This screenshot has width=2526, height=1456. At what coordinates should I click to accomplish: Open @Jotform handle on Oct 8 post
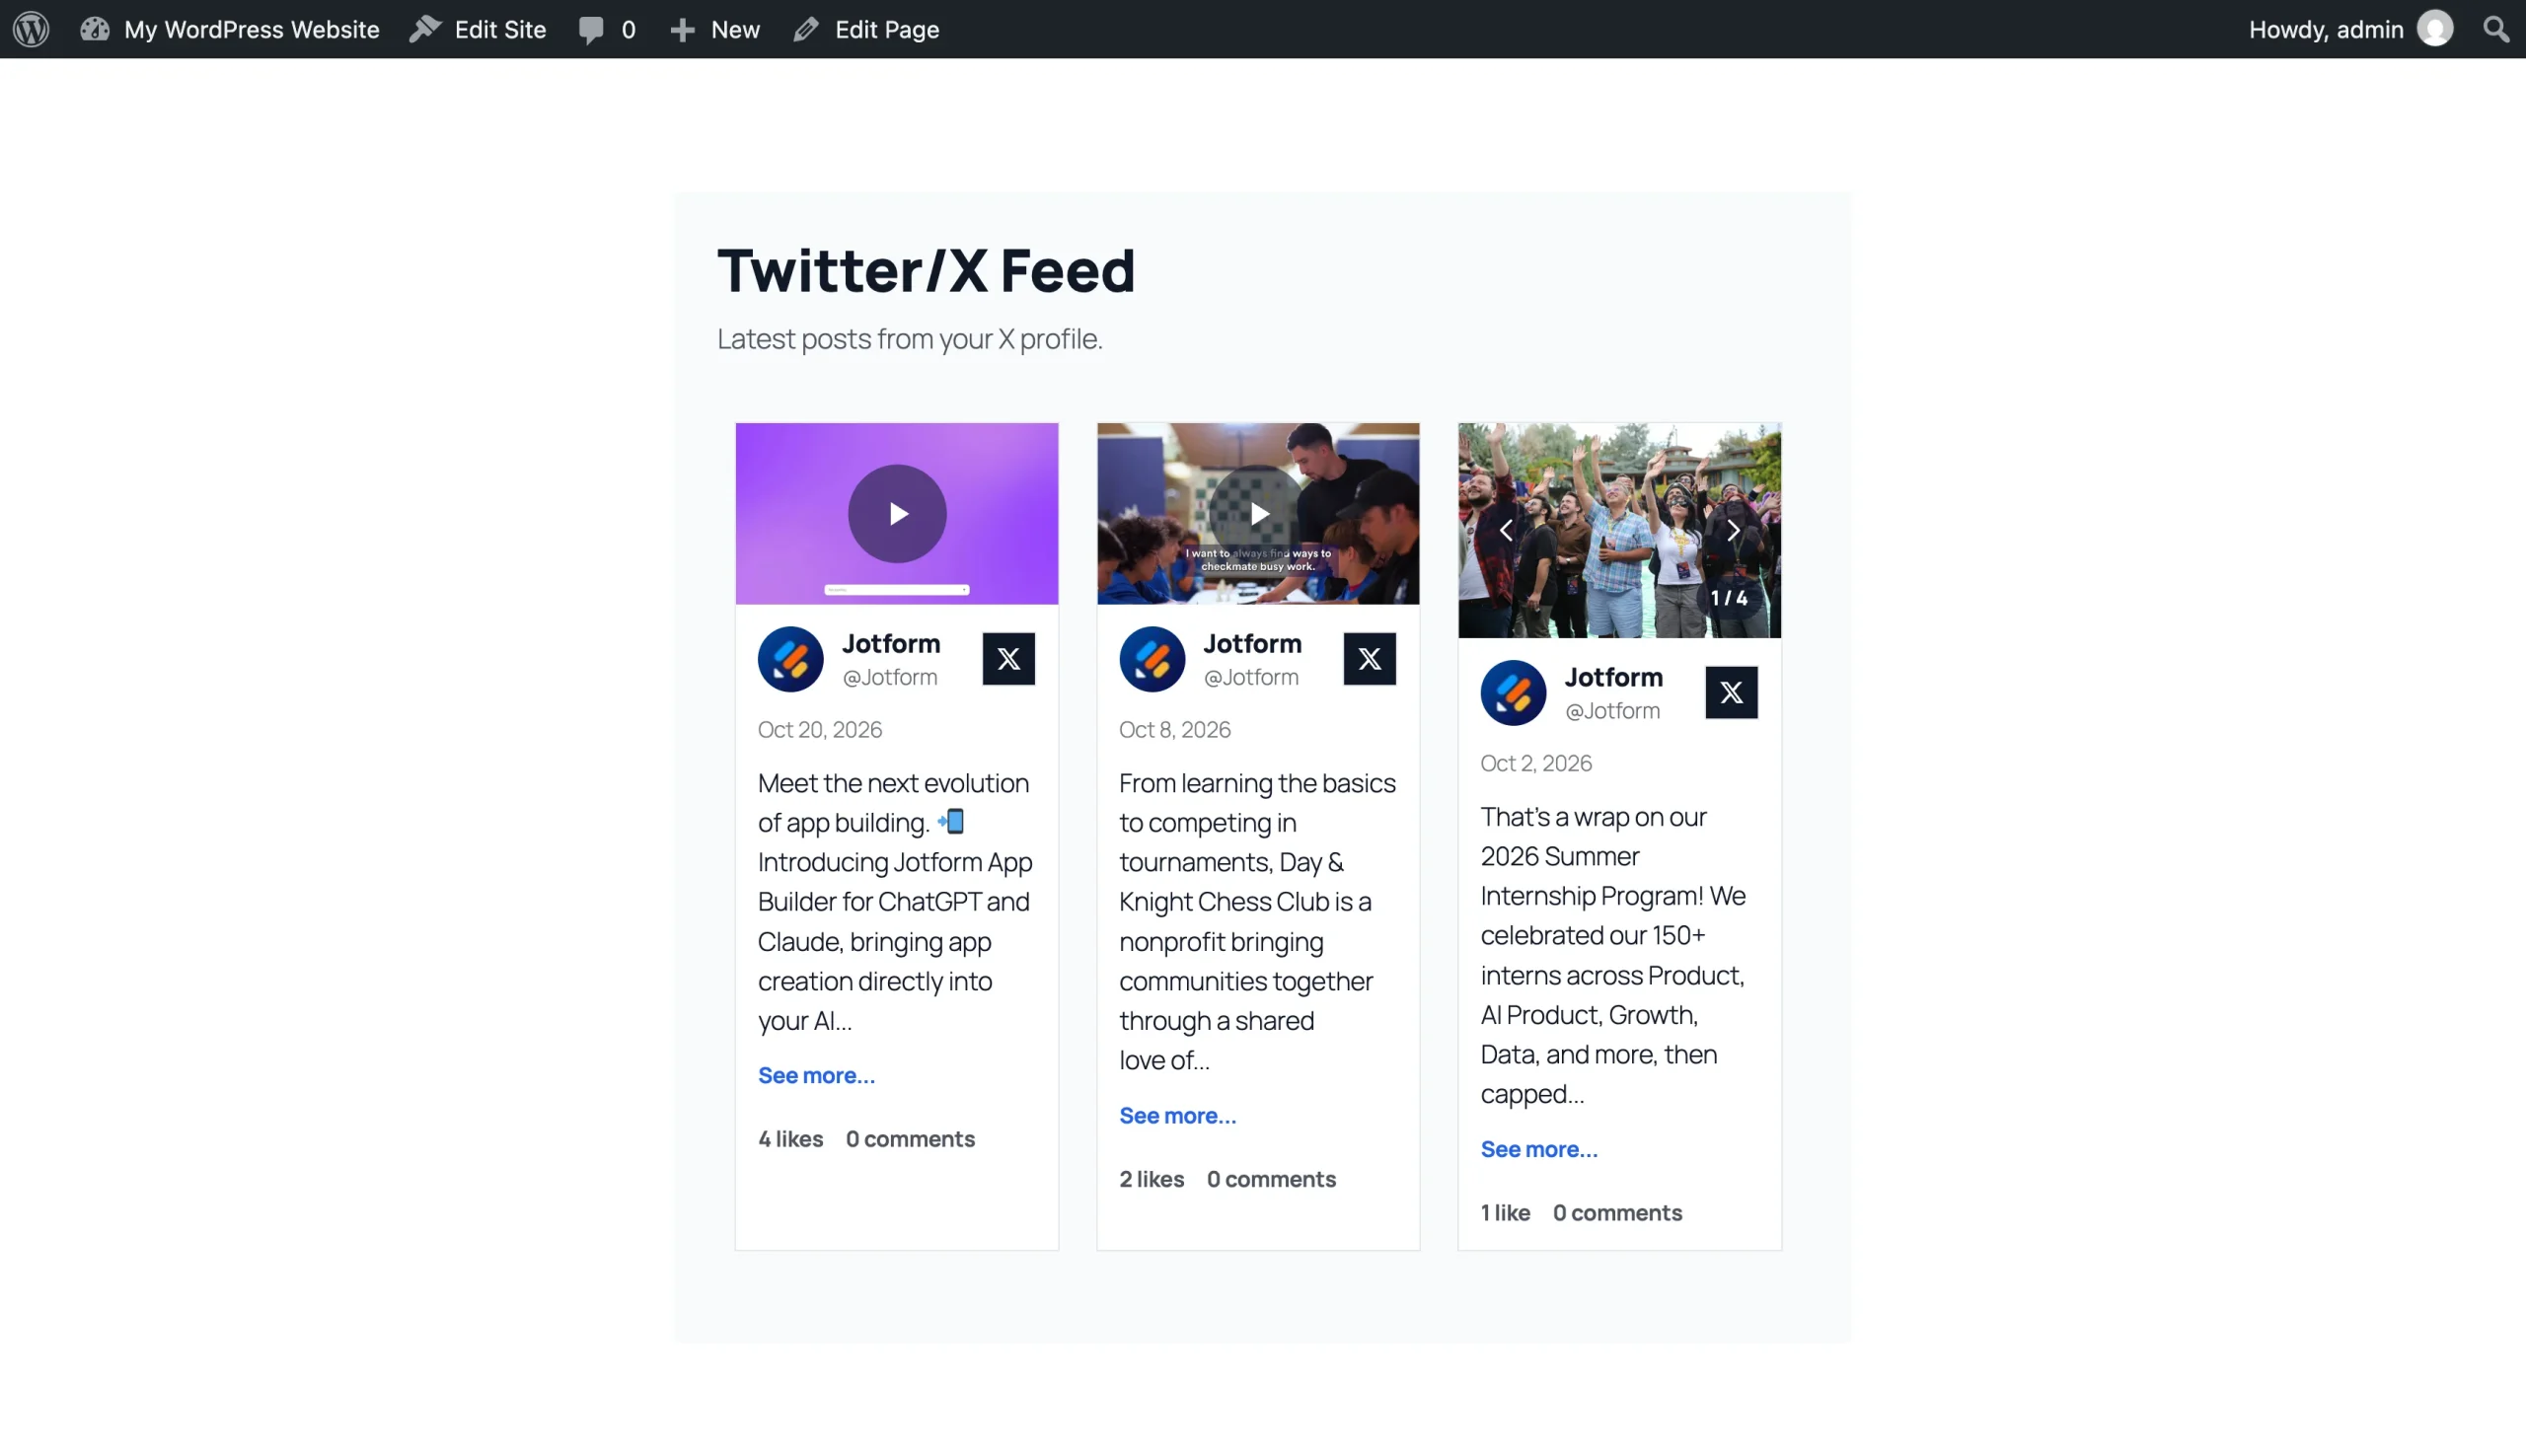coord(1251,677)
